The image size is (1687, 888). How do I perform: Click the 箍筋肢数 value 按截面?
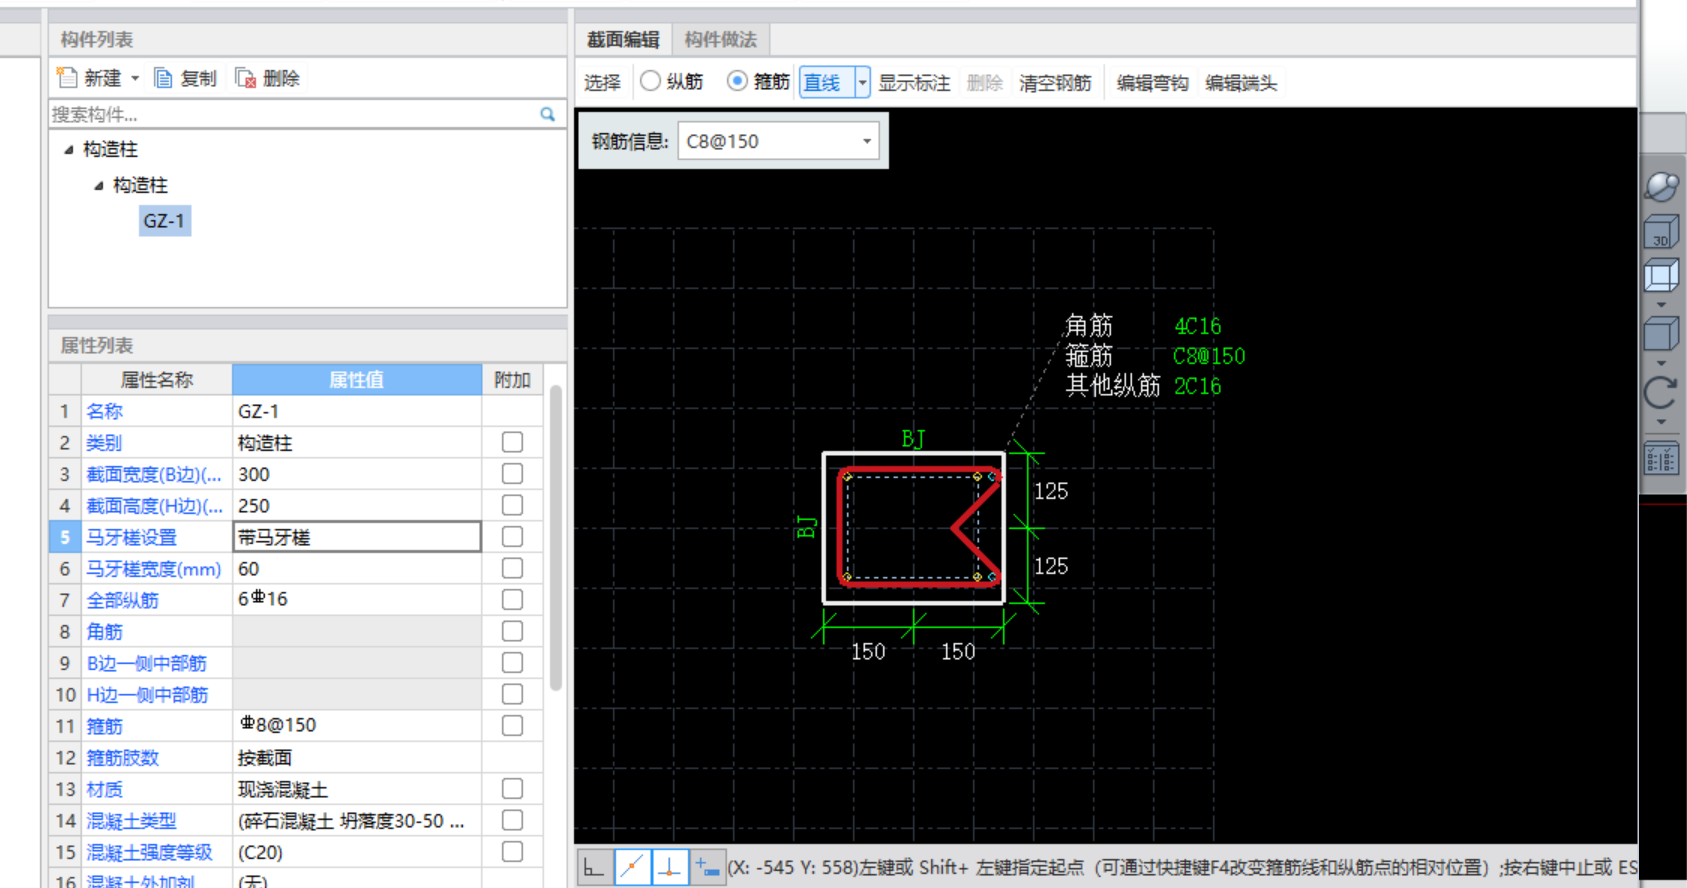(x=357, y=757)
